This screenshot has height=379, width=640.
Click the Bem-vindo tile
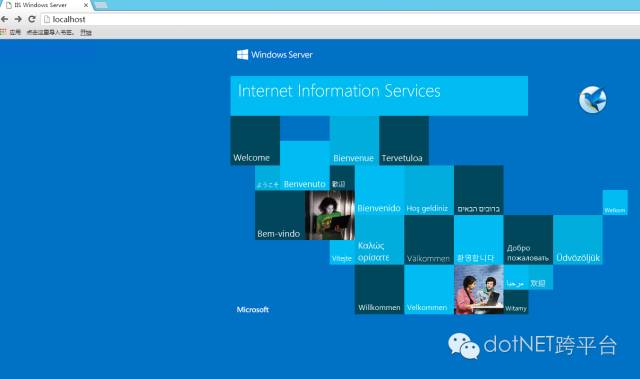pos(280,215)
